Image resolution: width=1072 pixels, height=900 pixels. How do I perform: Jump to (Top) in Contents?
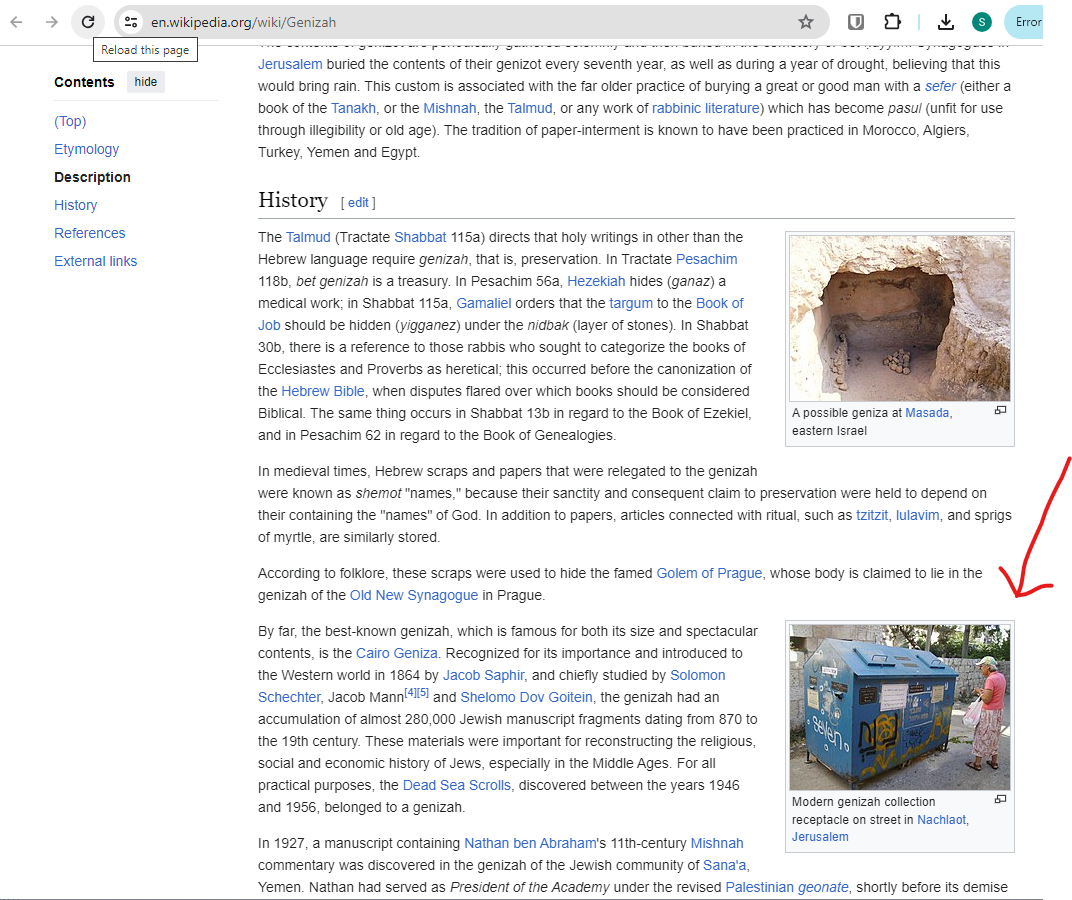tap(70, 121)
